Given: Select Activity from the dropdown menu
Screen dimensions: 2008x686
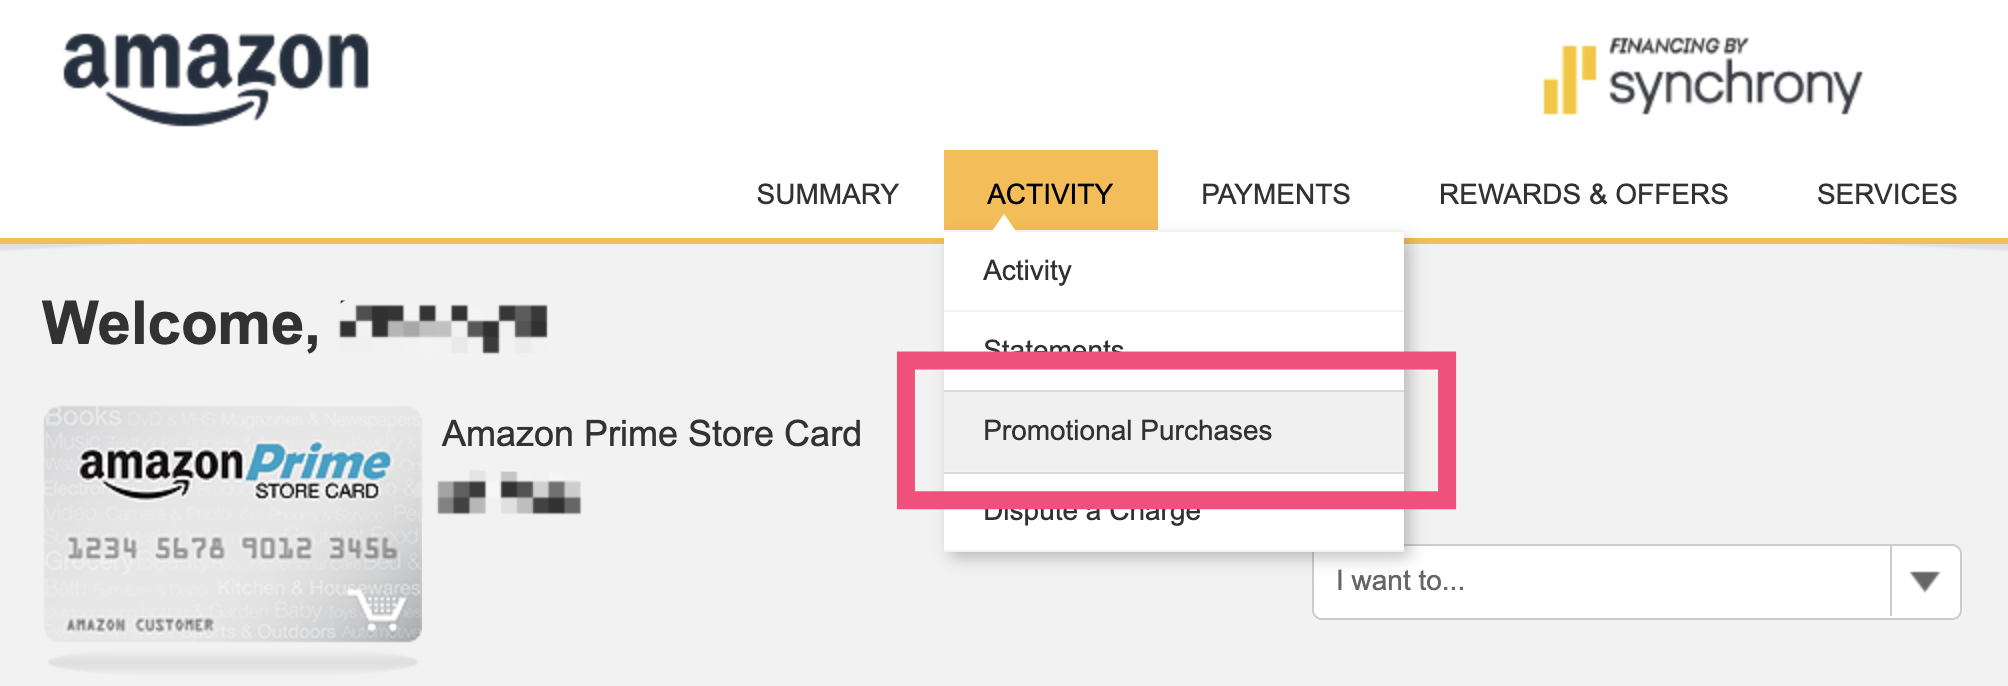Looking at the screenshot, I should pos(1027,269).
